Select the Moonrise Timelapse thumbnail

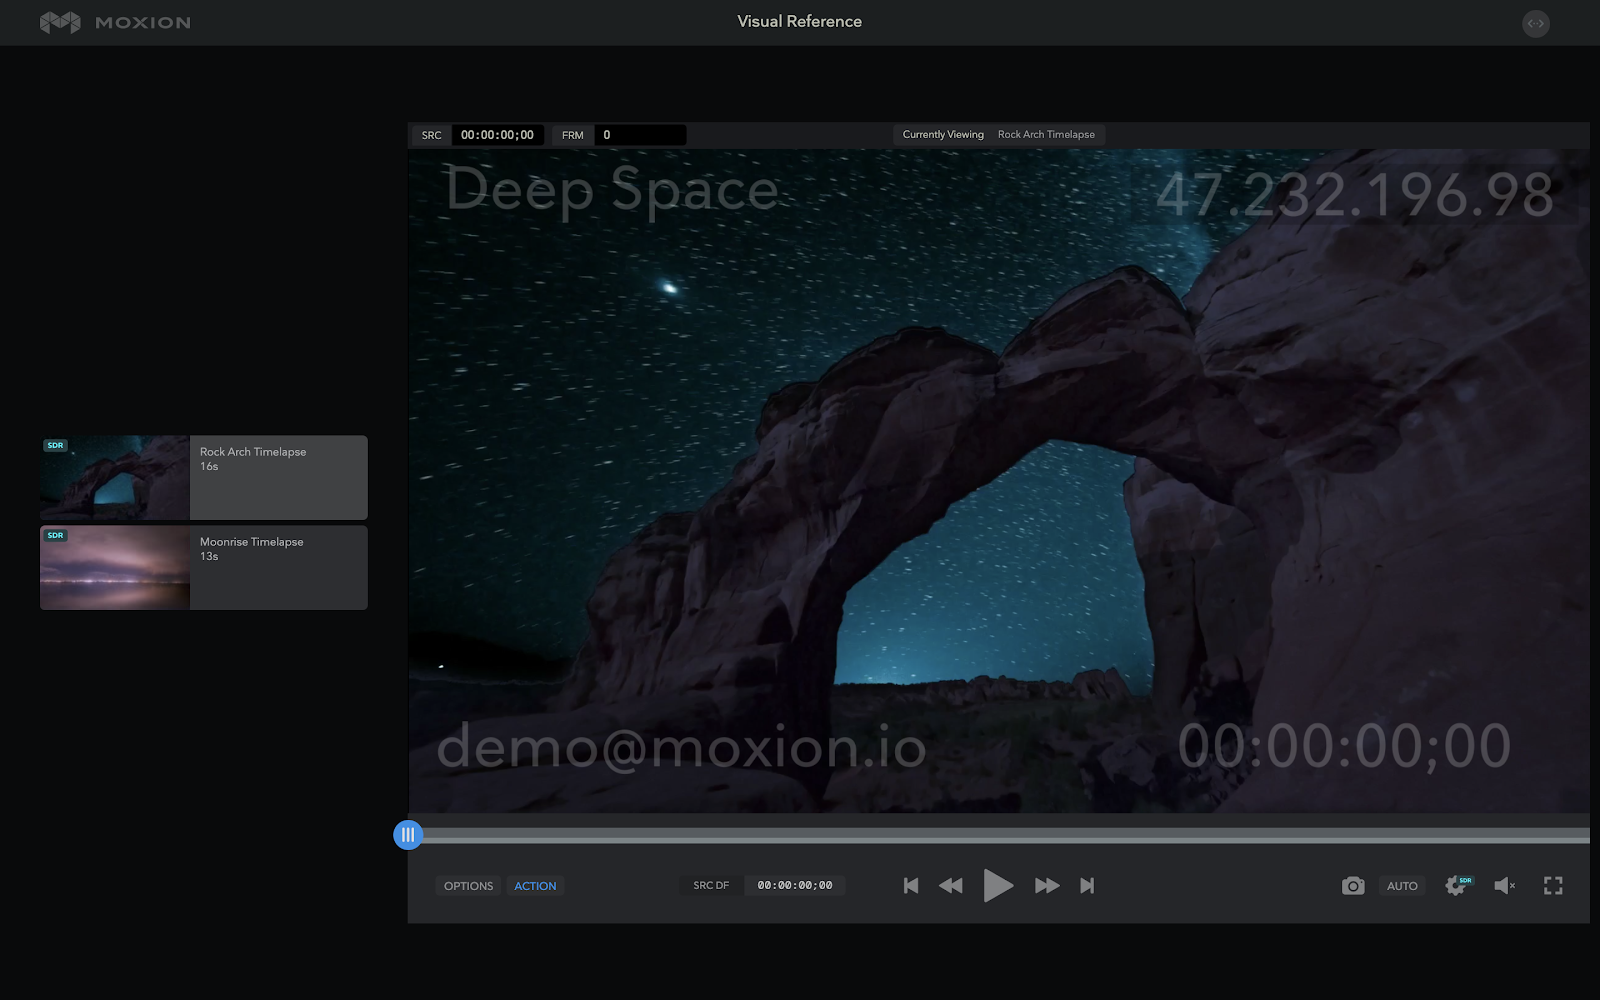coord(115,568)
